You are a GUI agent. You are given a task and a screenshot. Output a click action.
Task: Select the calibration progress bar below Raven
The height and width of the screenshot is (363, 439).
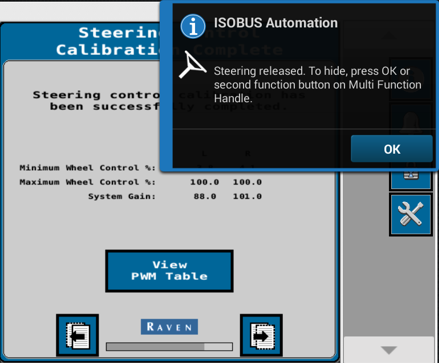pos(169,347)
